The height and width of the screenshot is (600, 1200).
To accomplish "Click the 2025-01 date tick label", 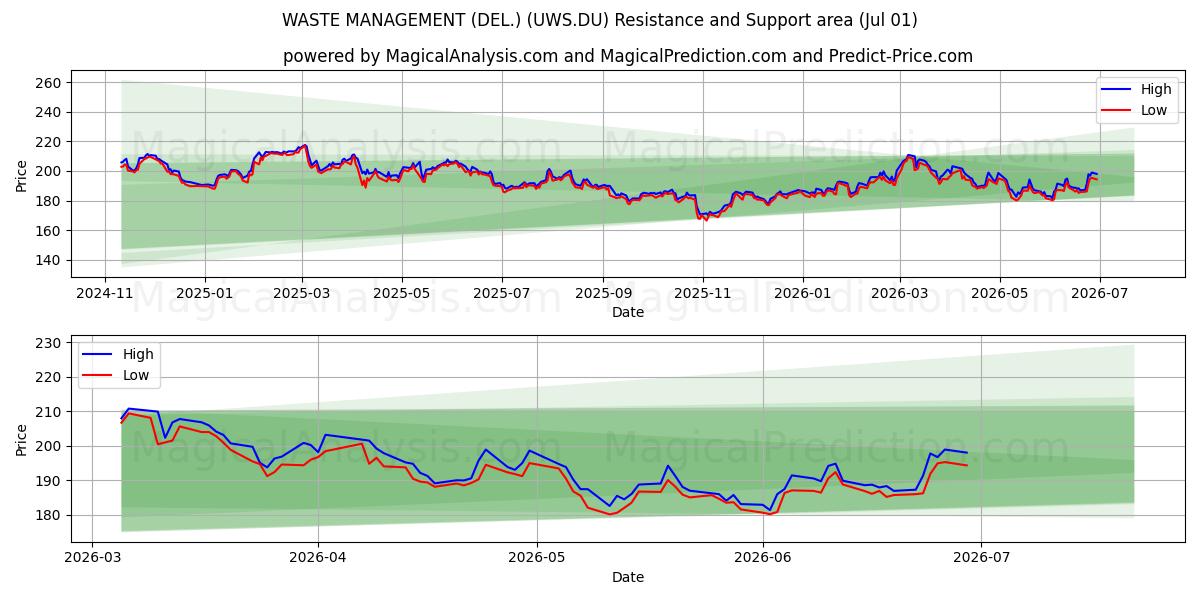I will [x=205, y=294].
